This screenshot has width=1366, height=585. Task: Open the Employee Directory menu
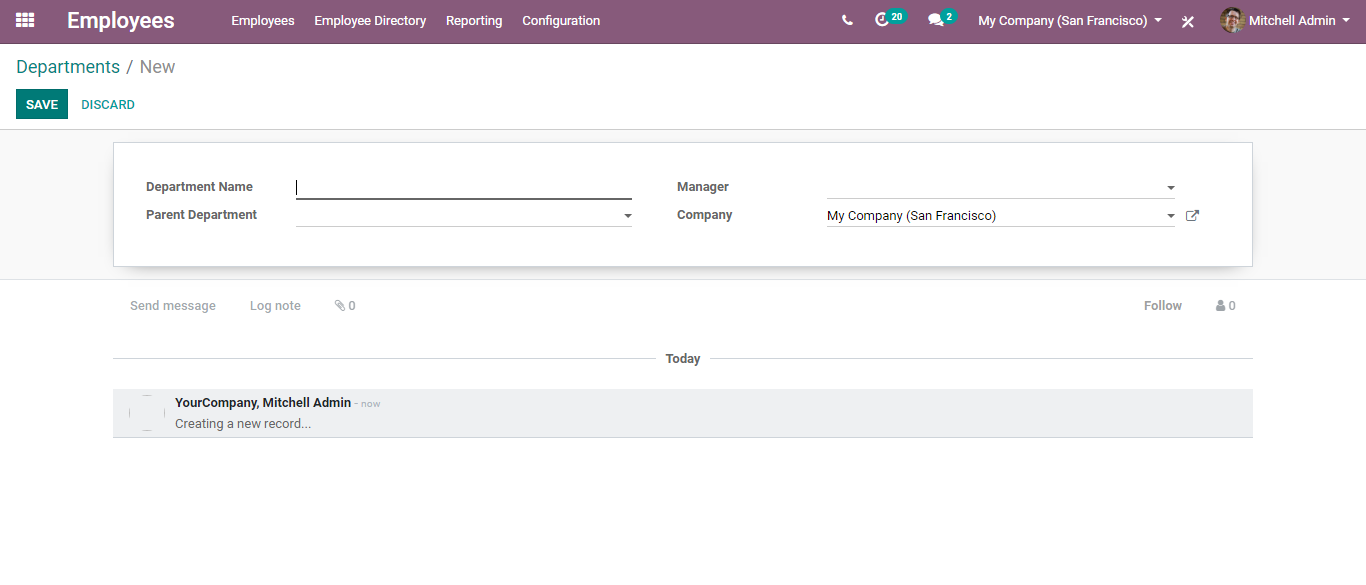[x=370, y=20]
